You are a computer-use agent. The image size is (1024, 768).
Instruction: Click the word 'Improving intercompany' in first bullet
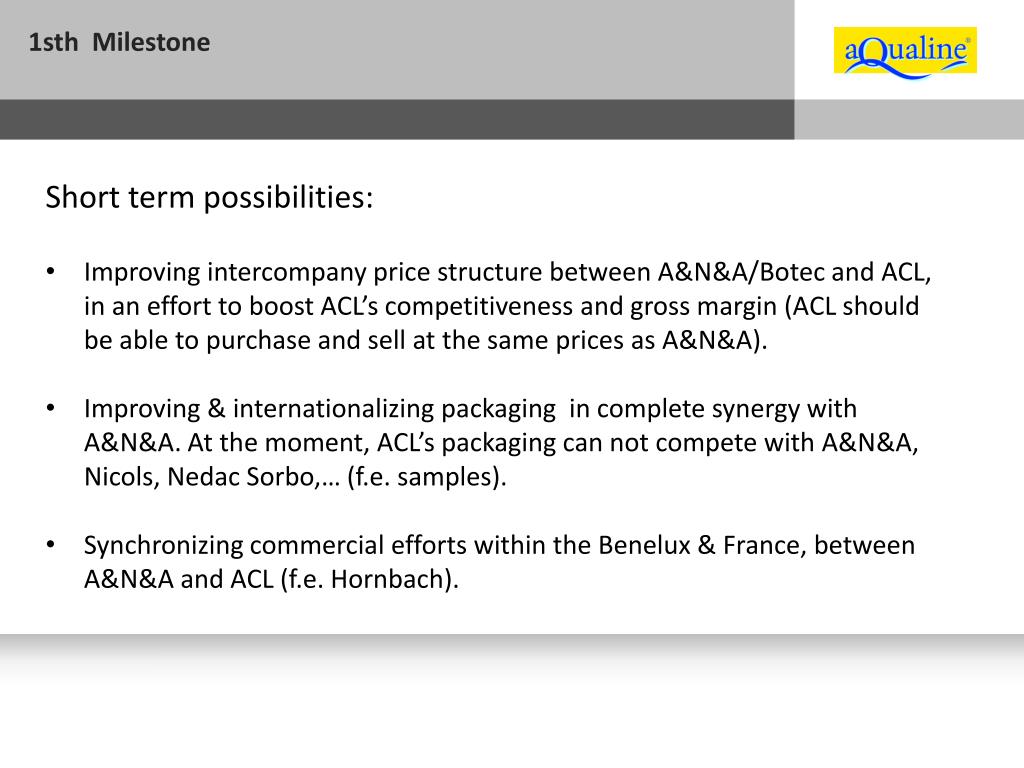point(225,272)
